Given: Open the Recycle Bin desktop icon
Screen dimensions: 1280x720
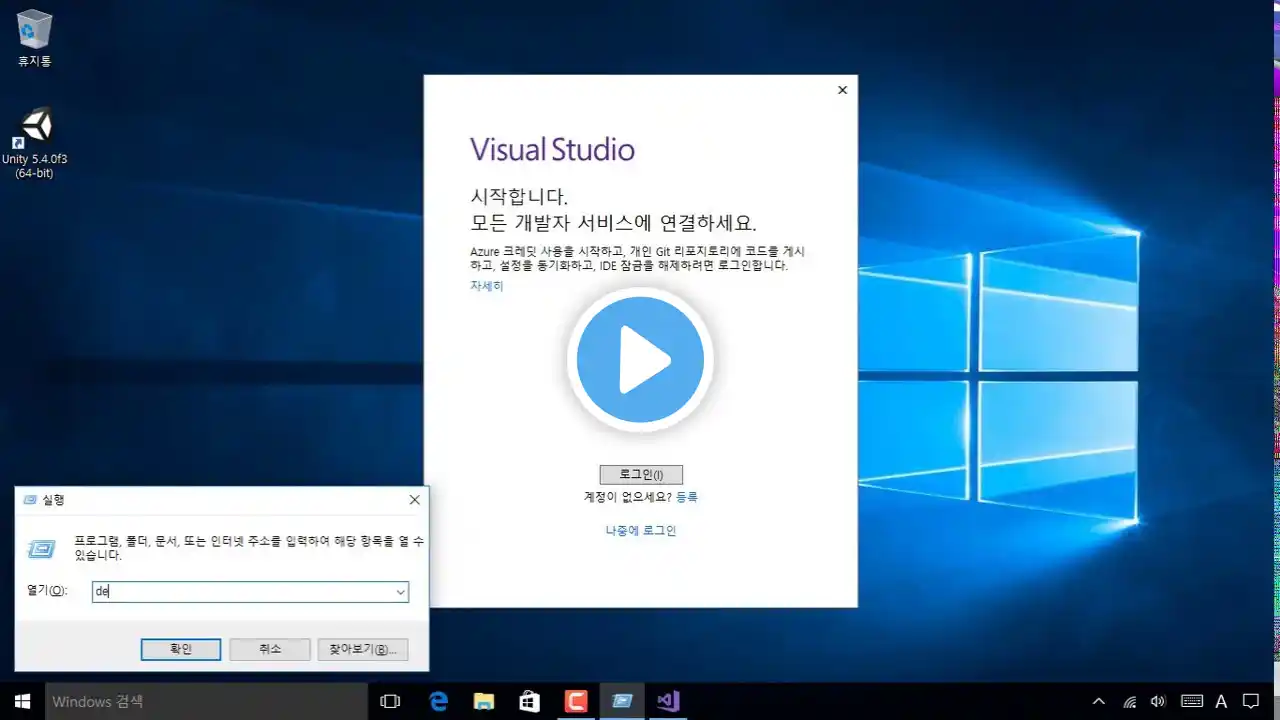Looking at the screenshot, I should pos(34,38).
